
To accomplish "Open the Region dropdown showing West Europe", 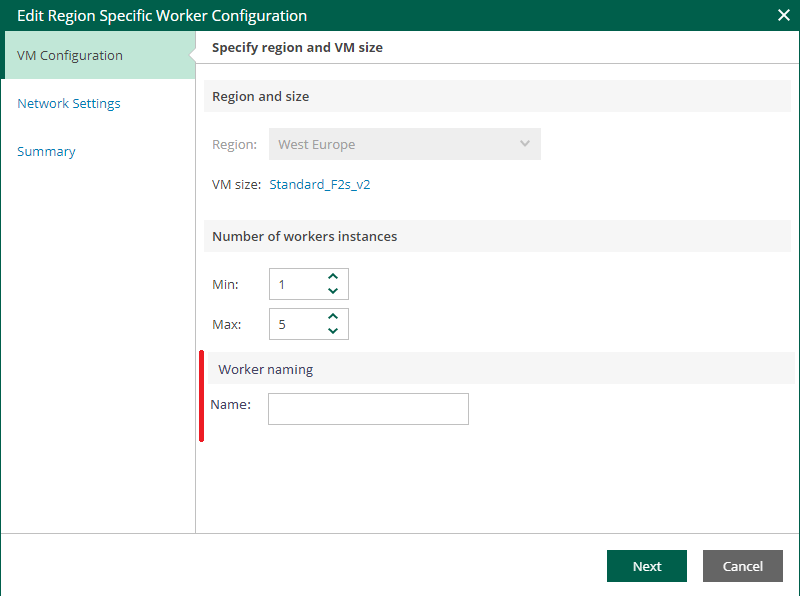I will [x=405, y=144].
